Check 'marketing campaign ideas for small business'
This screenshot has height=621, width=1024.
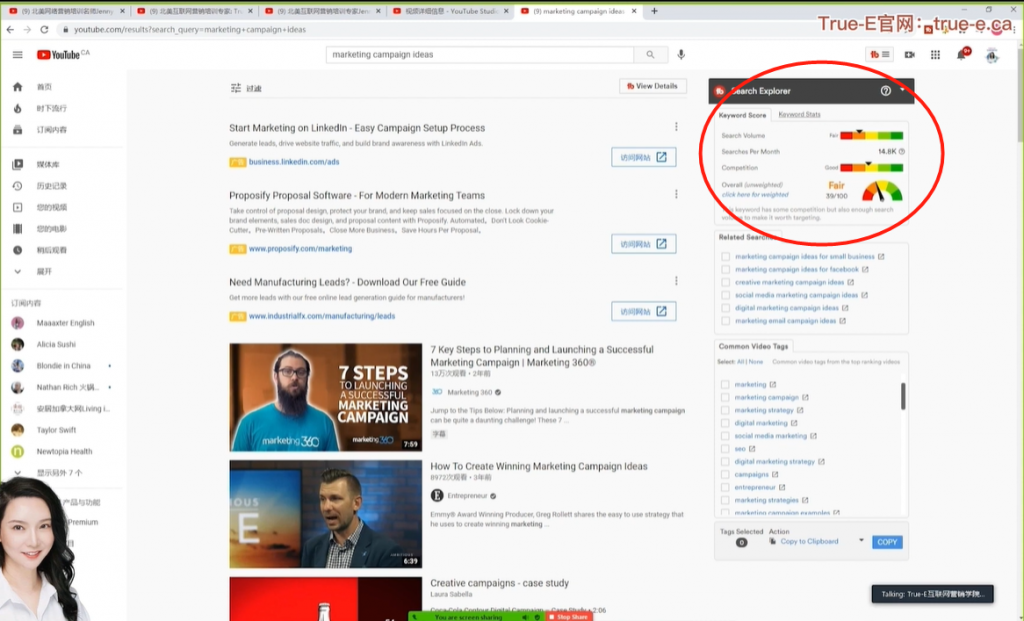tap(726, 257)
